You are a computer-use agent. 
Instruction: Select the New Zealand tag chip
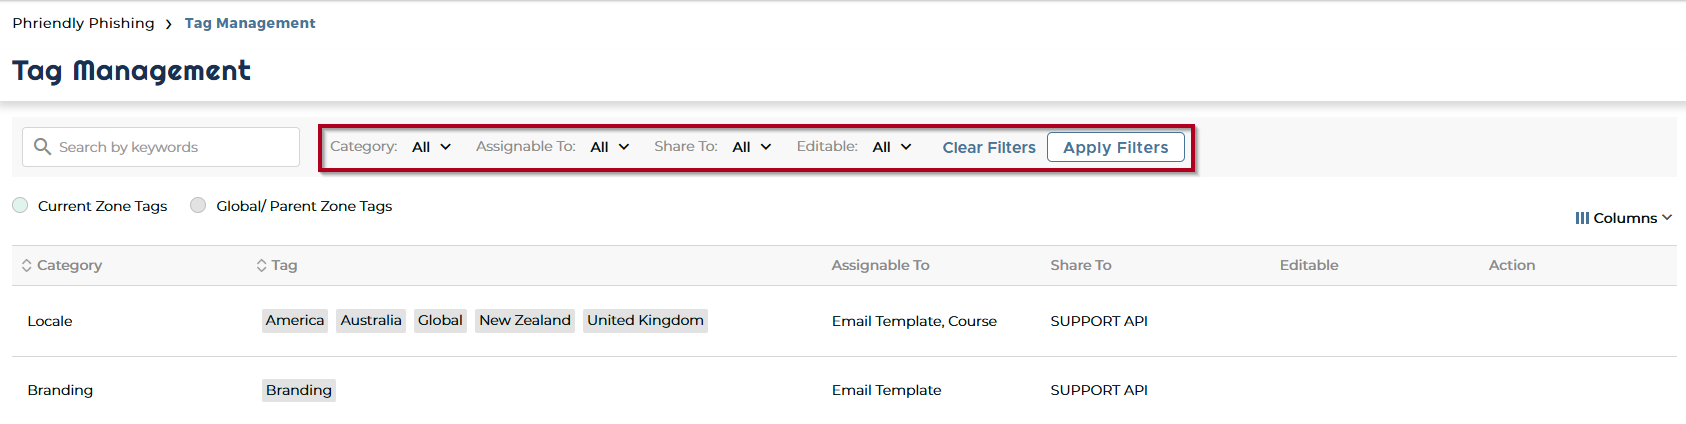click(x=524, y=320)
